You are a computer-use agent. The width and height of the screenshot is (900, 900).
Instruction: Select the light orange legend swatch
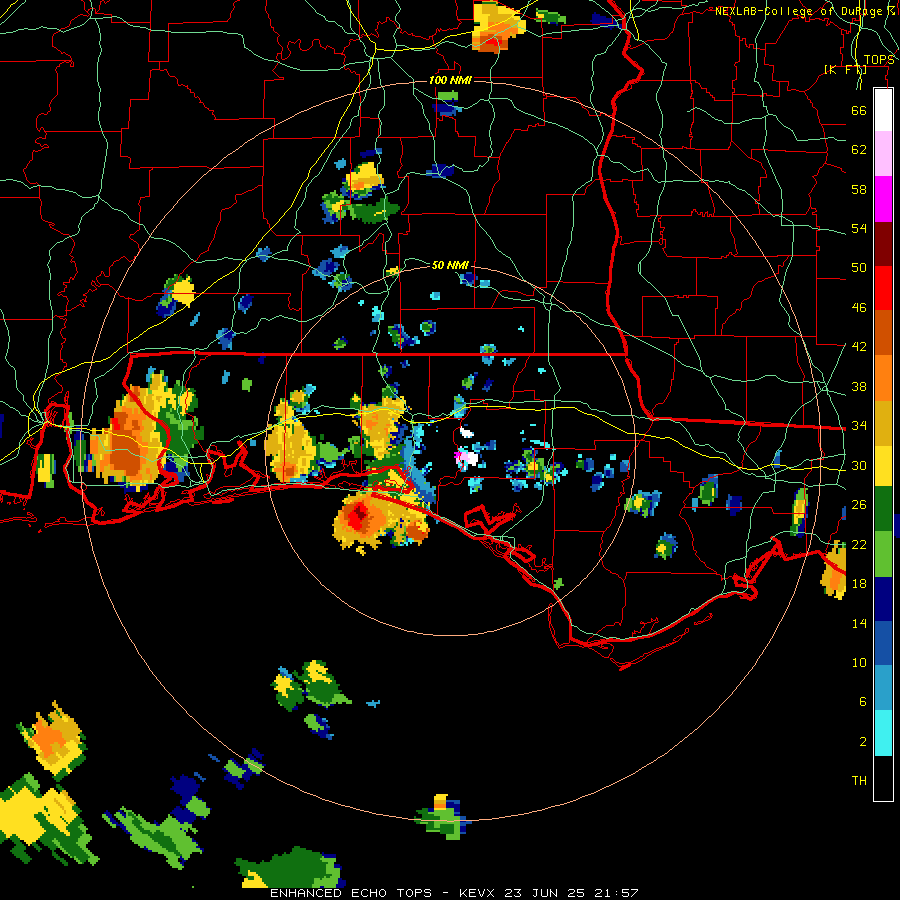[x=883, y=378]
